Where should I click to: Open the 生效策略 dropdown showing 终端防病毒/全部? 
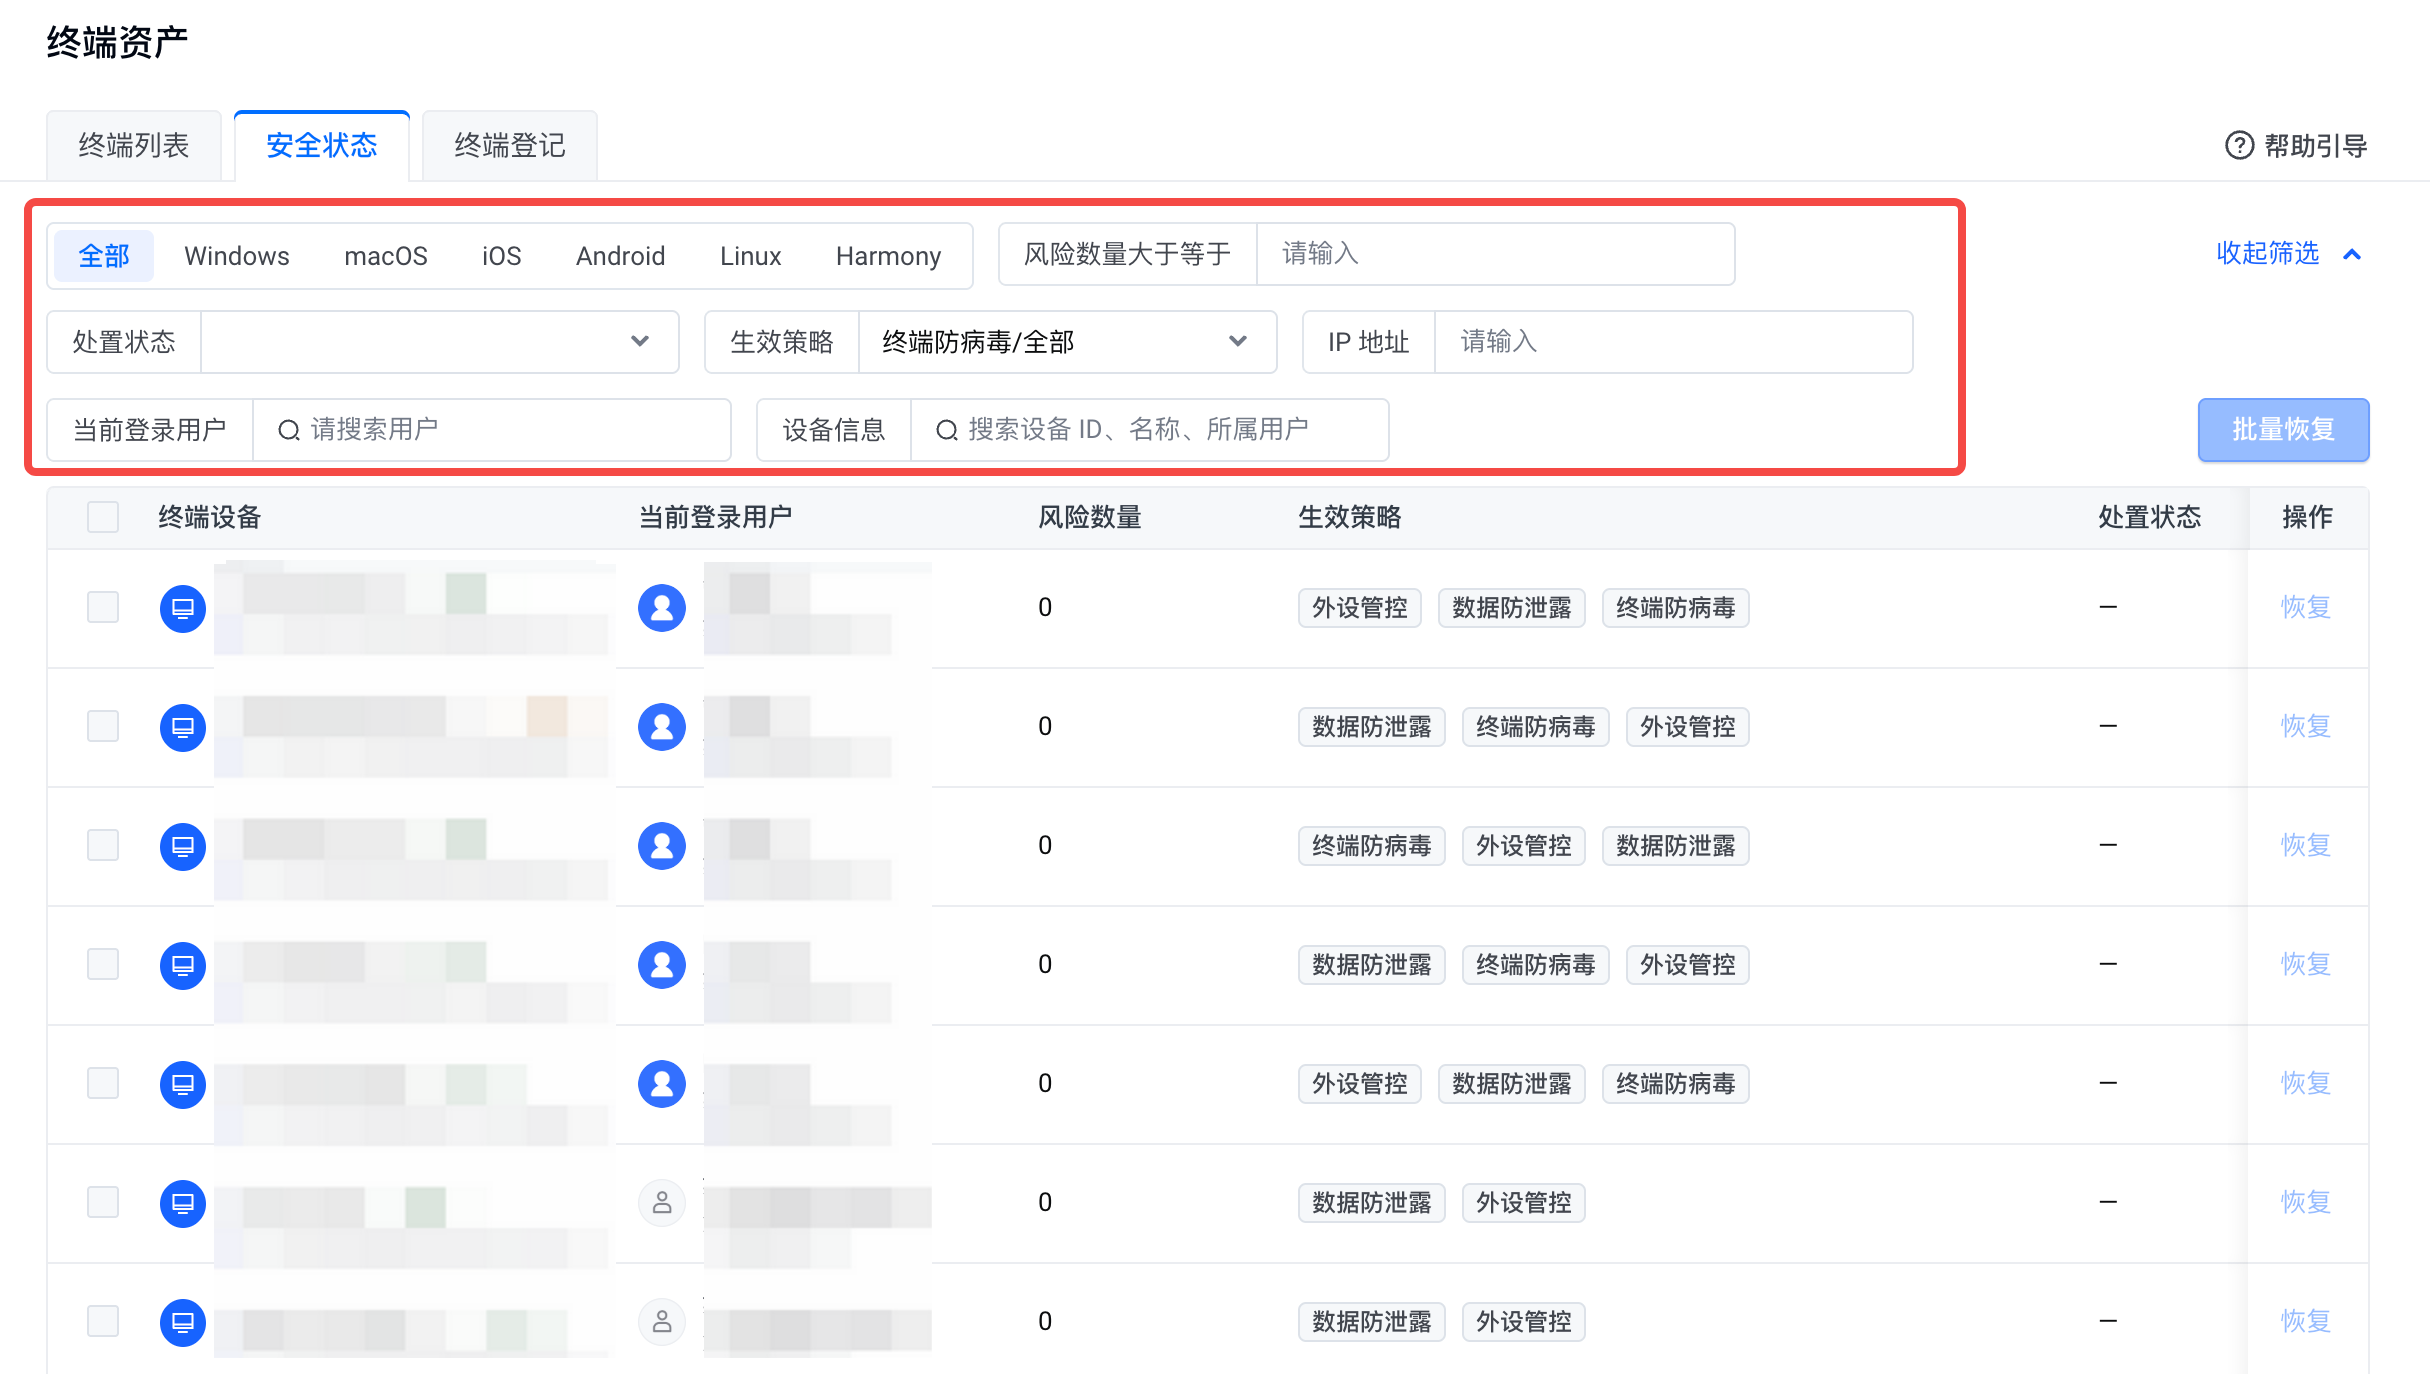click(x=1066, y=342)
